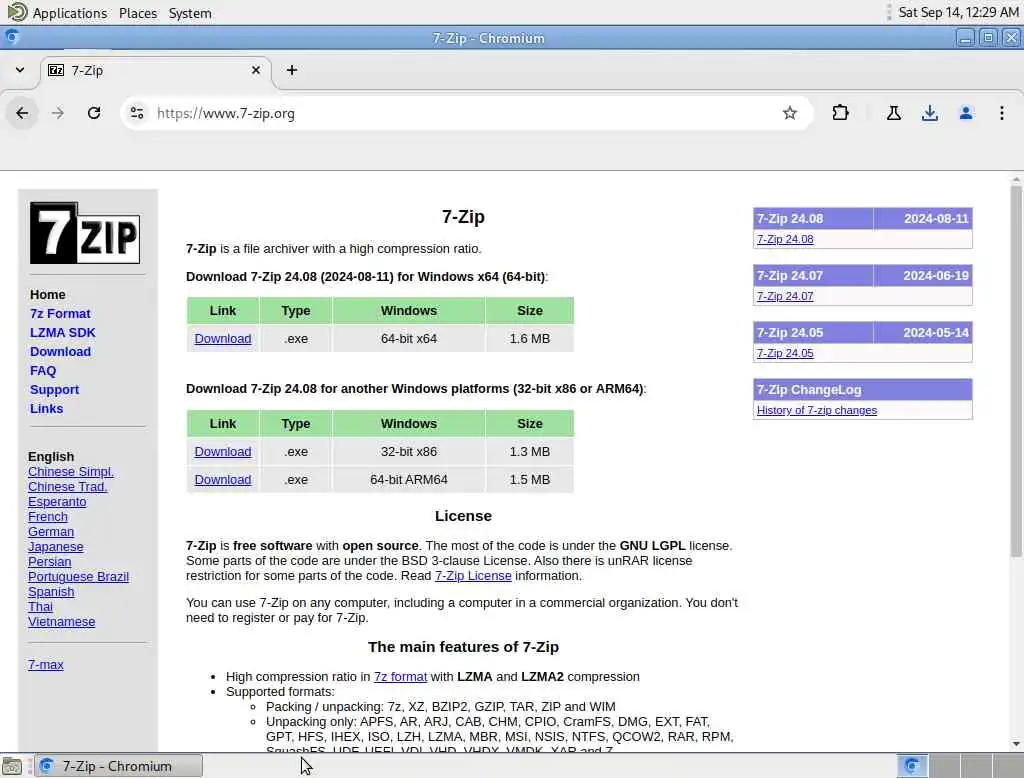Switch to the 7-Zip tab
This screenshot has height=778, width=1024.
pyautogui.click(x=154, y=70)
